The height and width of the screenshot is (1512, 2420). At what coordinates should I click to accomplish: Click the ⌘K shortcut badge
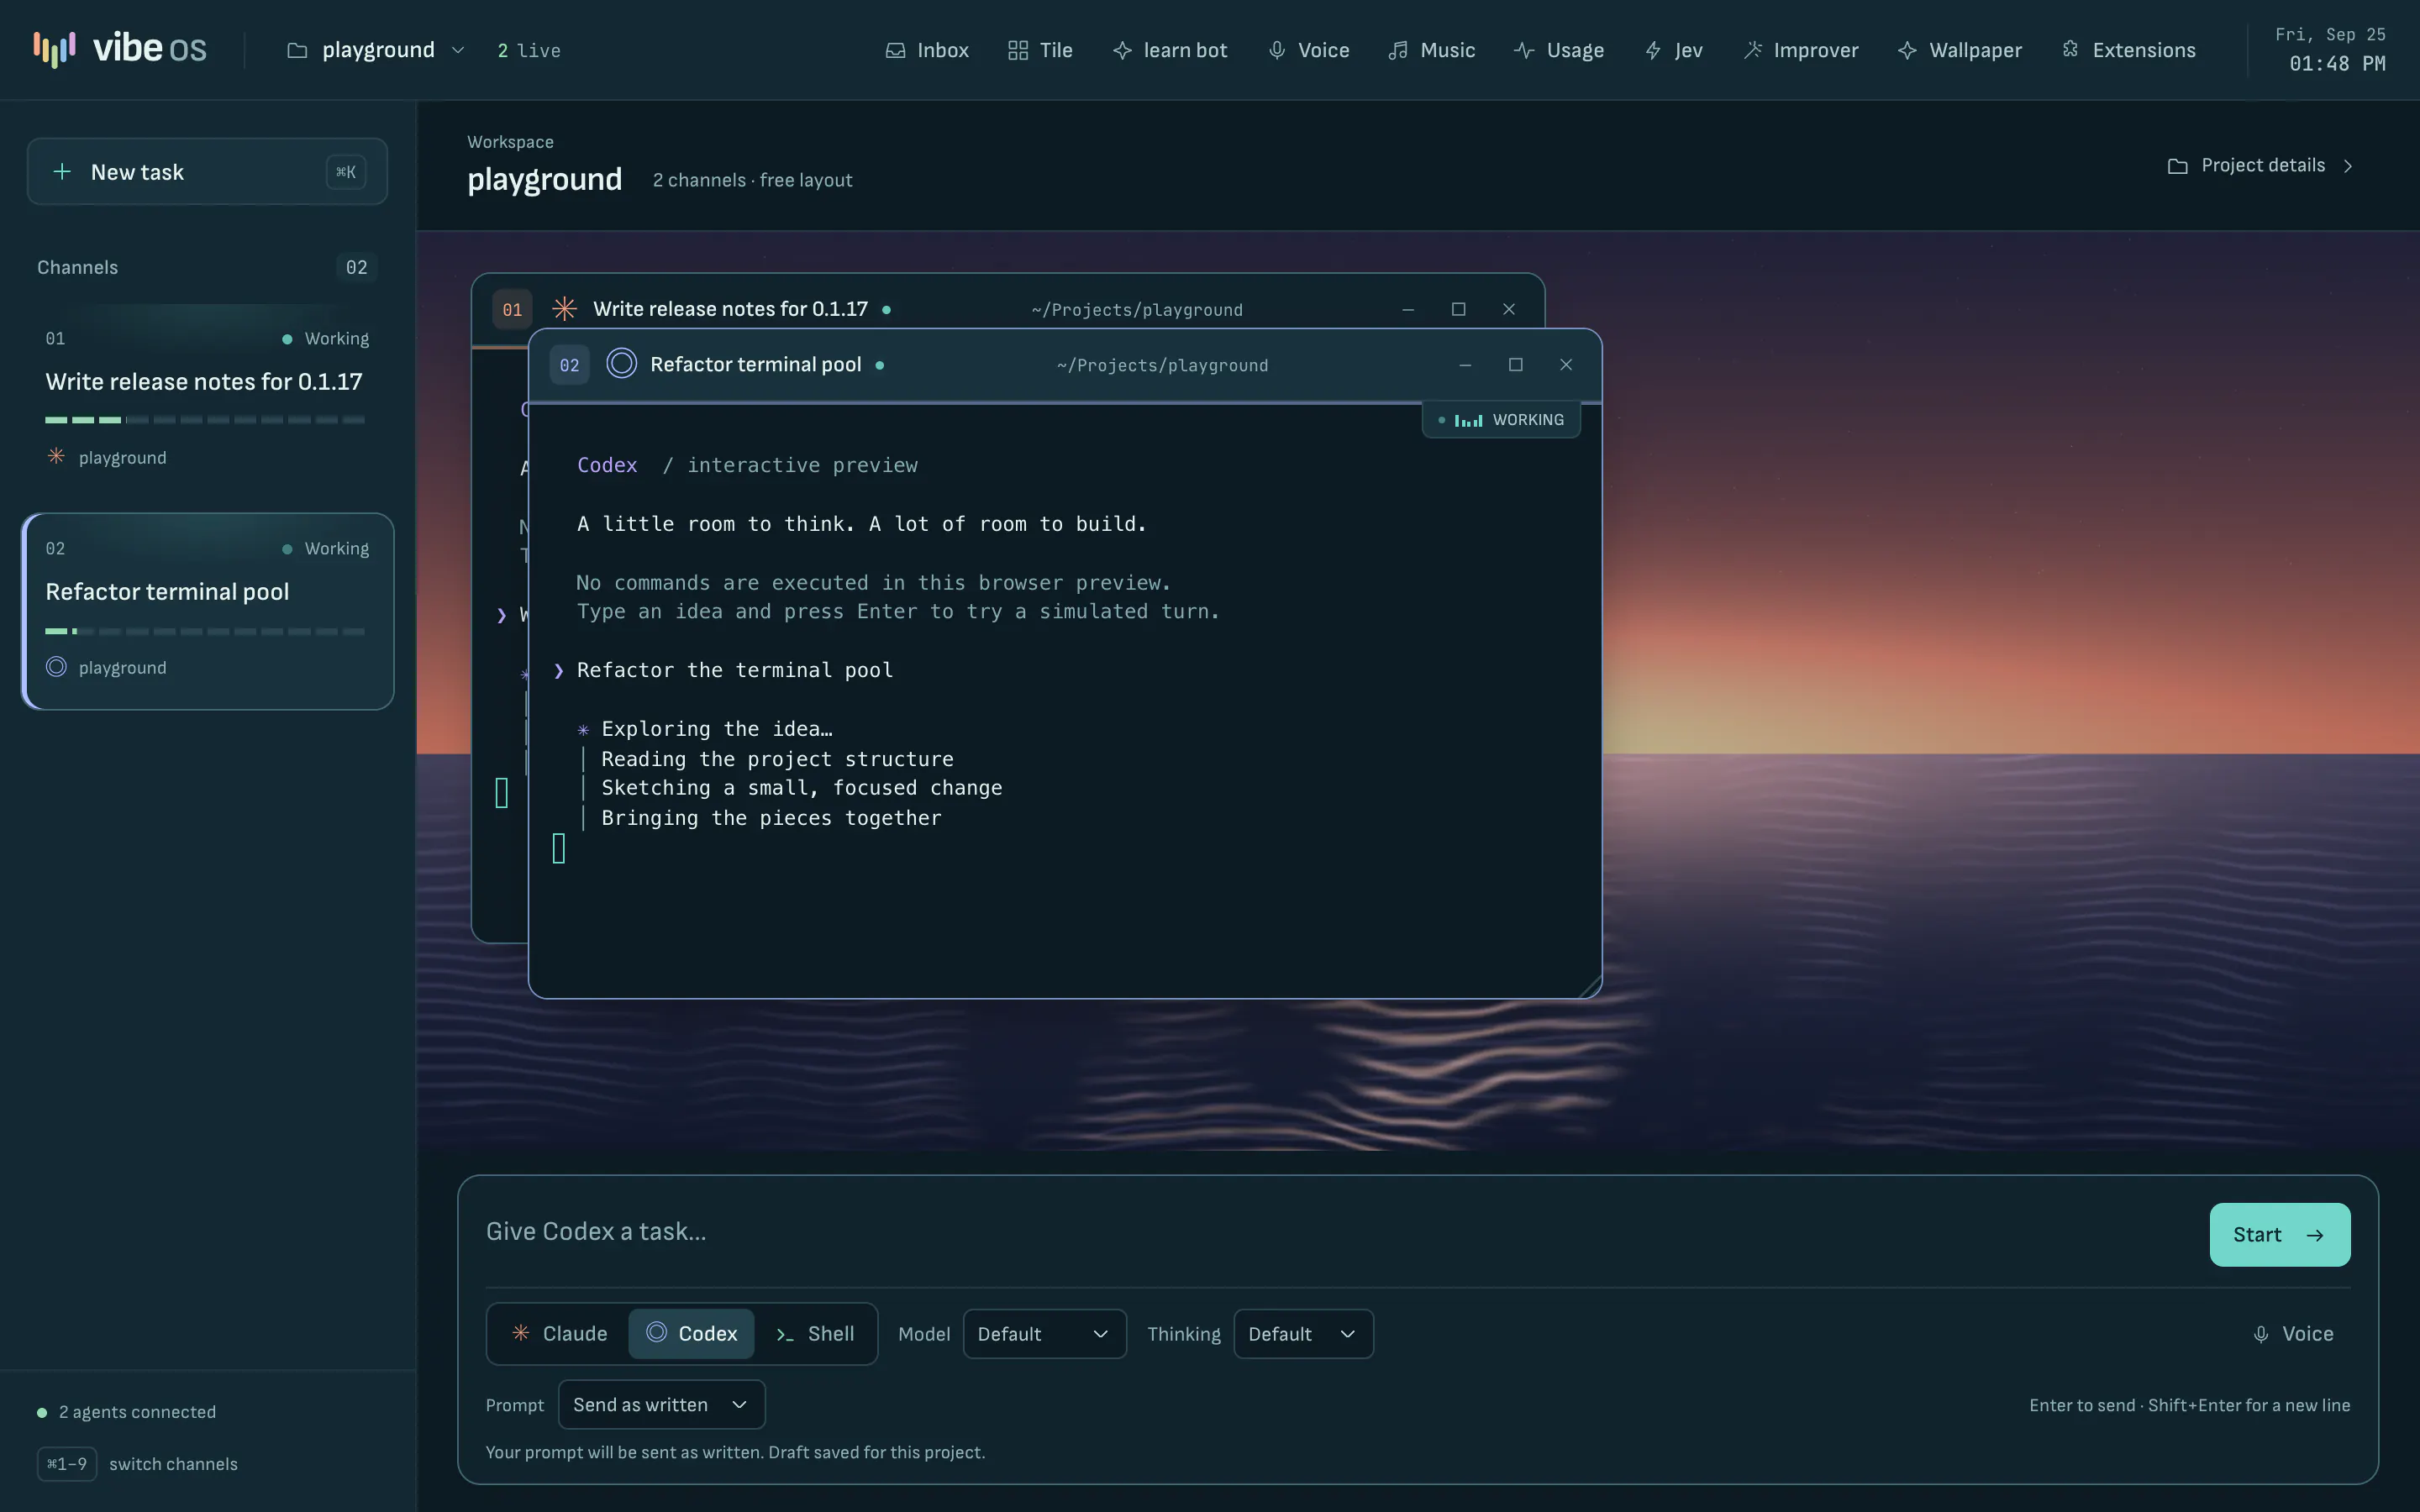pyautogui.click(x=346, y=172)
